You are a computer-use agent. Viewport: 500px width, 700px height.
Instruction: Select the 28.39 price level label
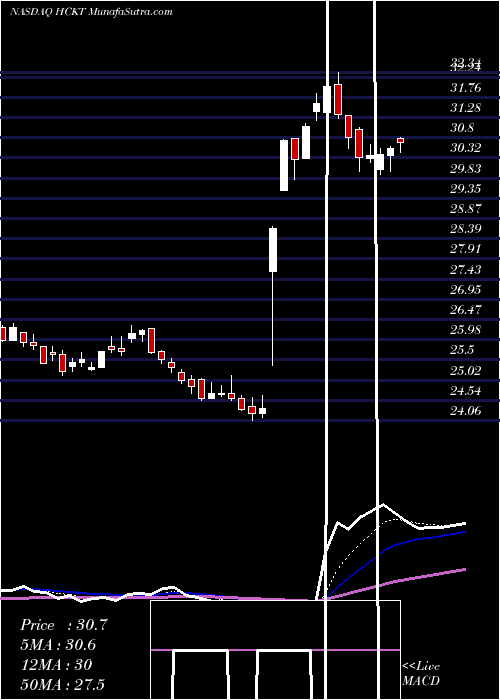pos(466,229)
